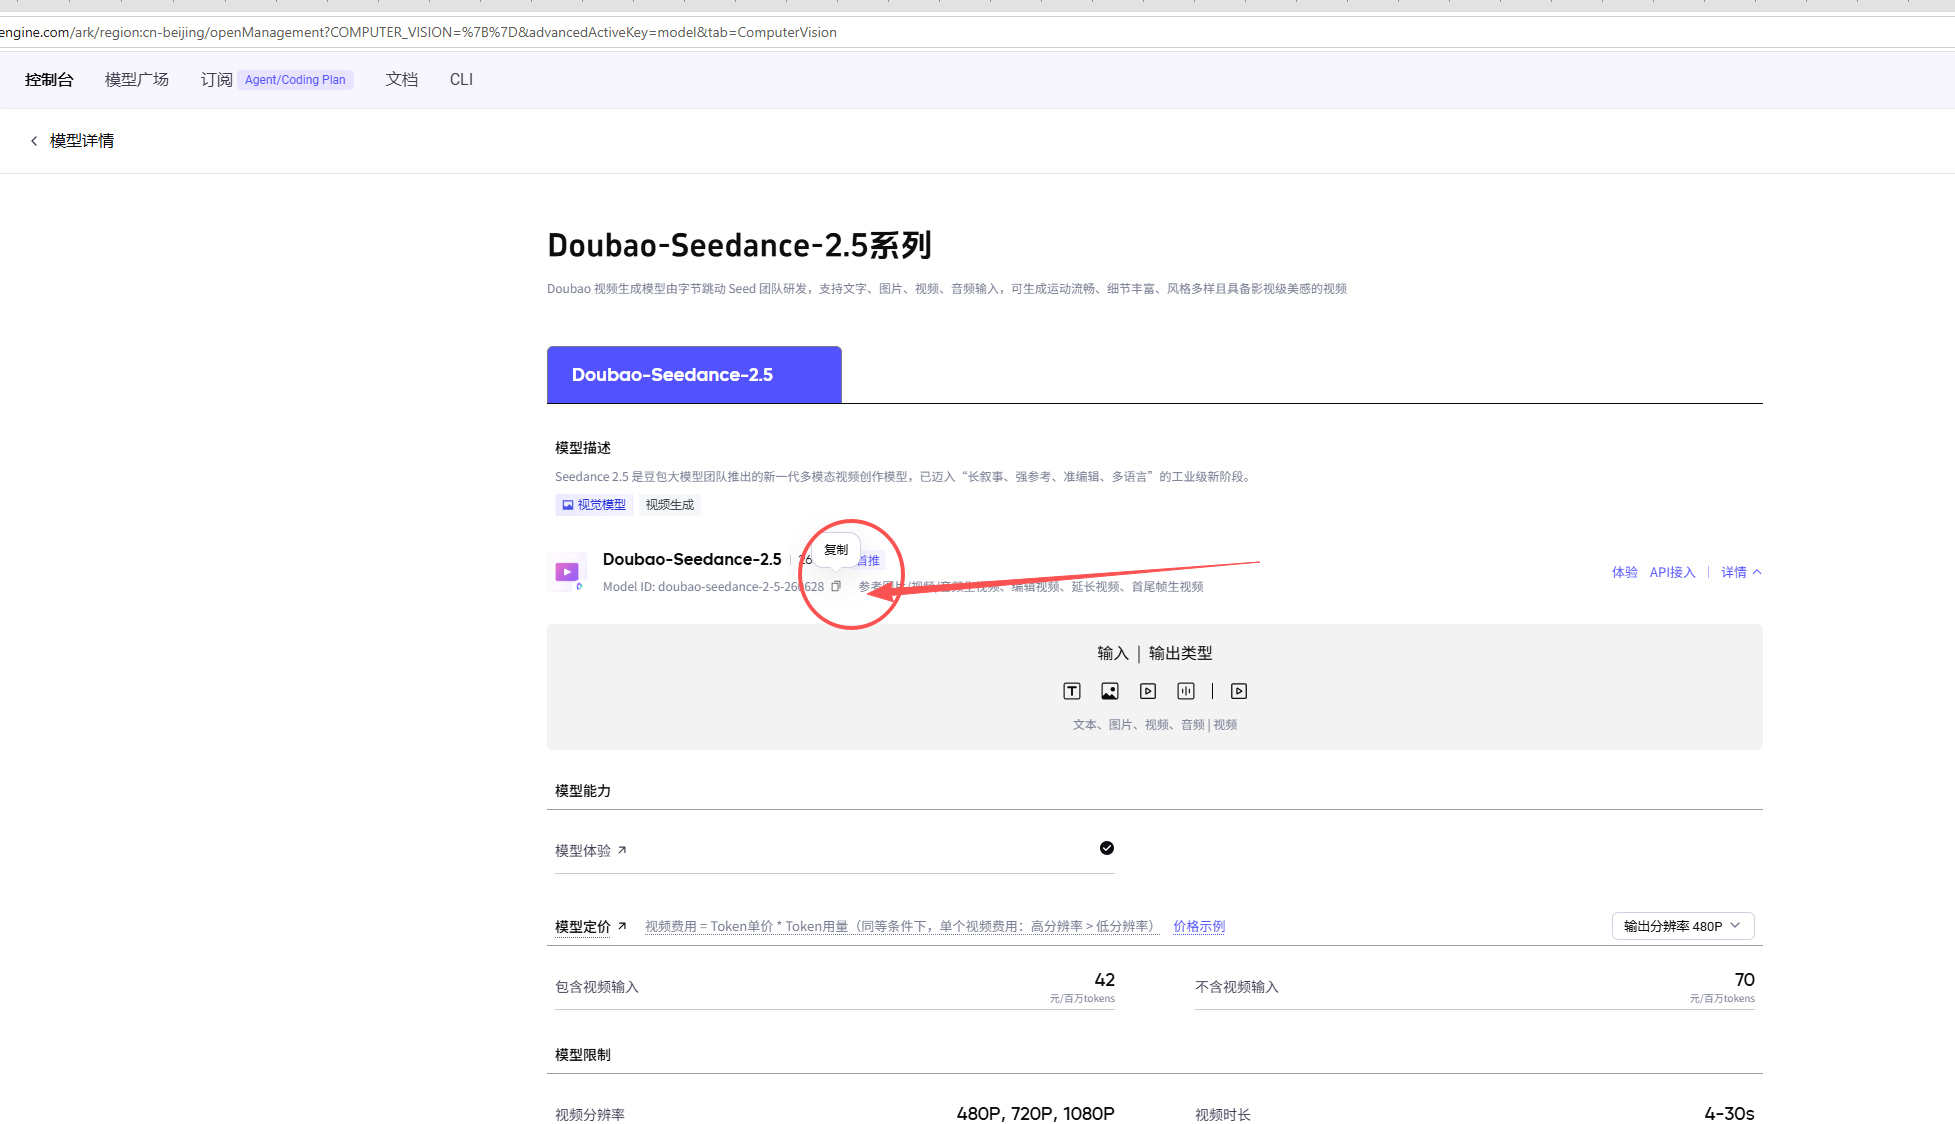Open the 模型定价 external link arrow
The width and height of the screenshot is (1955, 1124).
tap(622, 926)
